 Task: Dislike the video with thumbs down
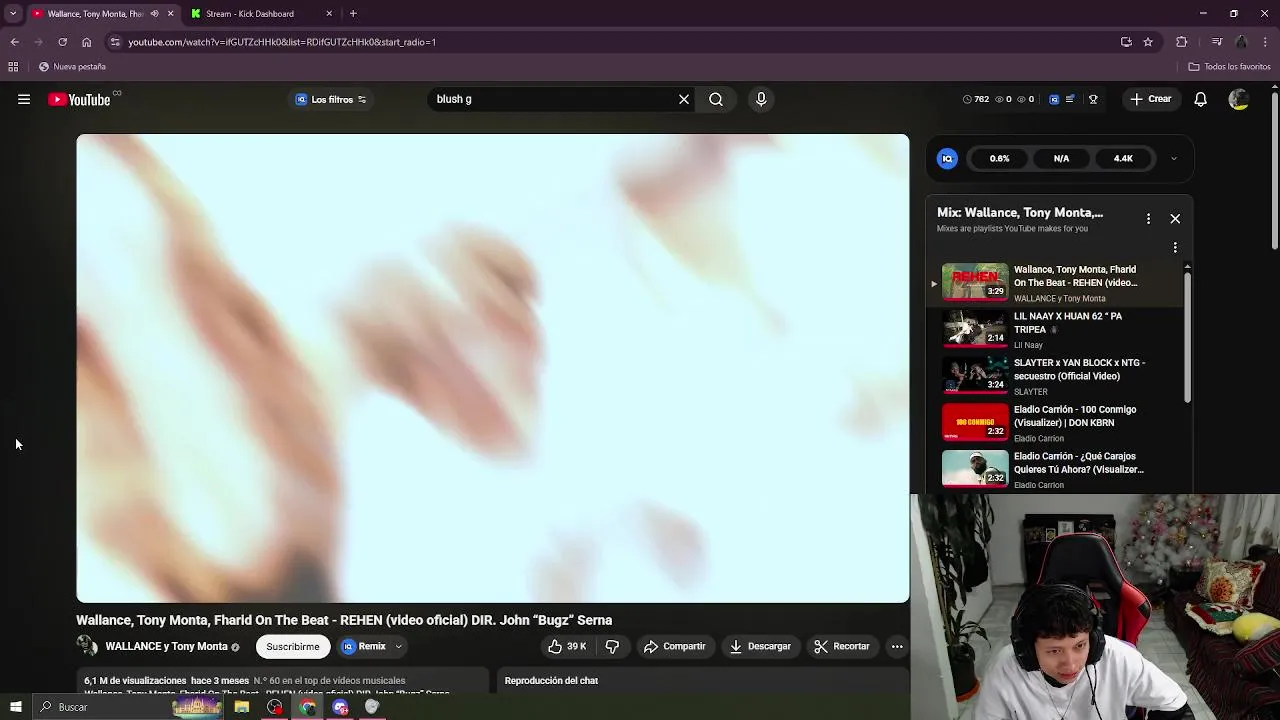[x=612, y=646]
